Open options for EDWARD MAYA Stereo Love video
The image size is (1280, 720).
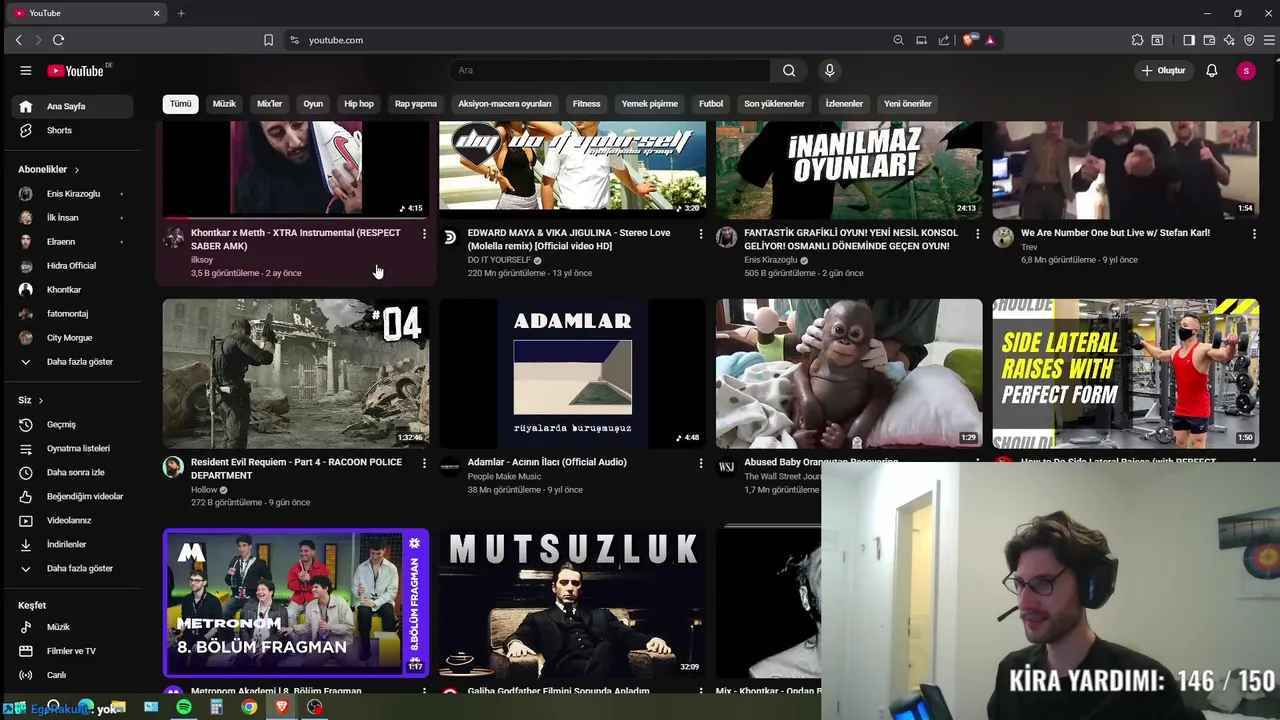700,234
